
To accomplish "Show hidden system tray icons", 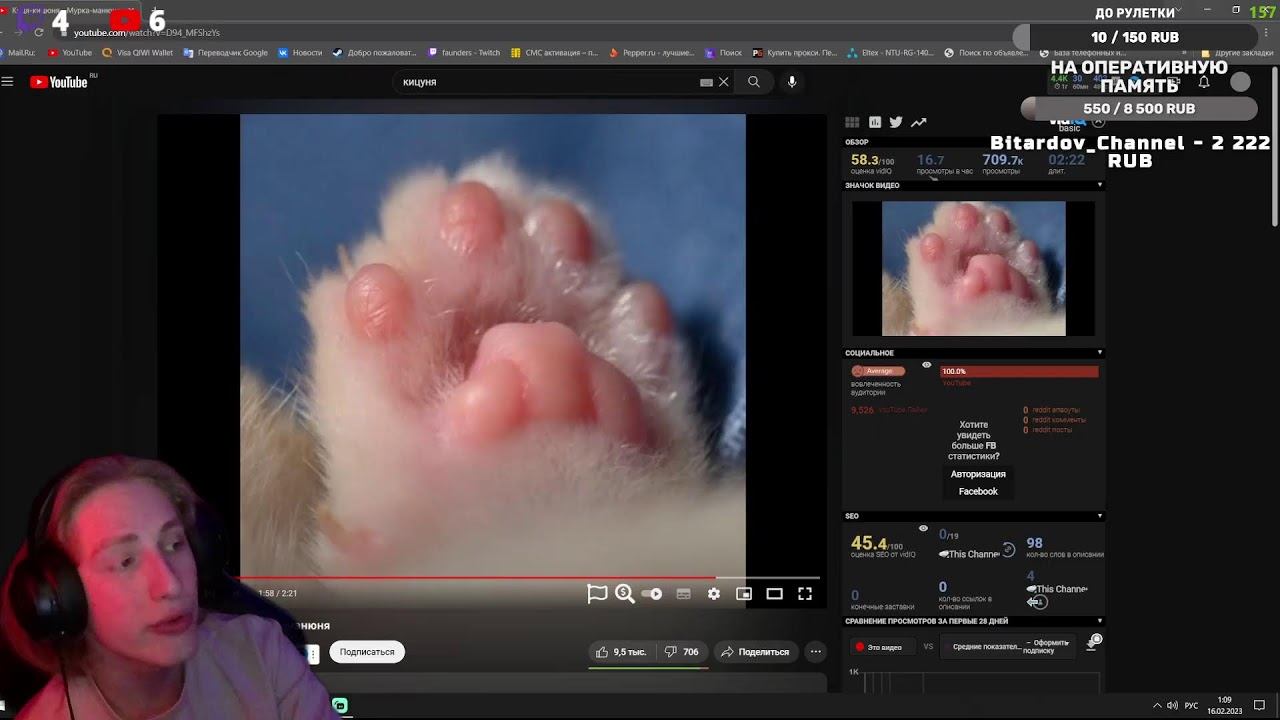I will click(x=1157, y=705).
